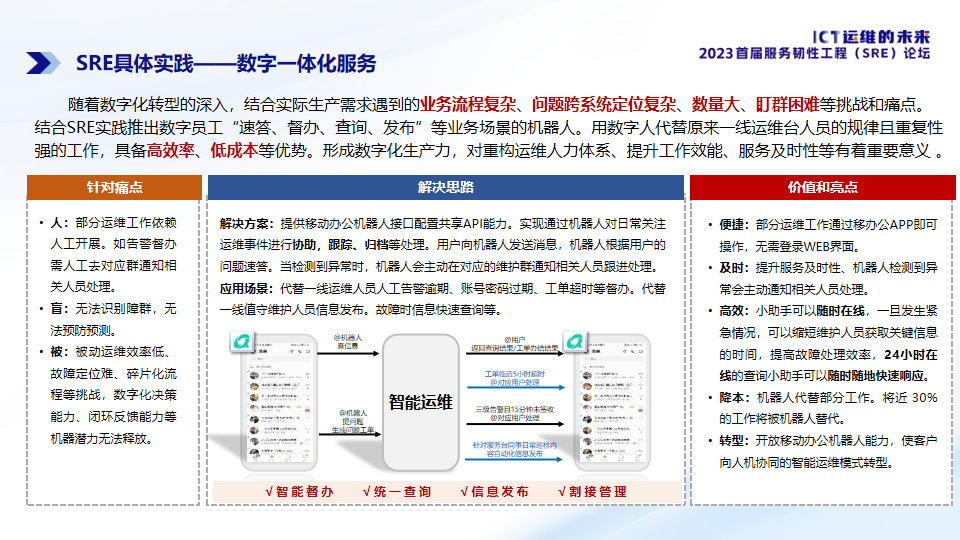Click the √信息发布 label
This screenshot has height=540, width=960.
tap(495, 492)
